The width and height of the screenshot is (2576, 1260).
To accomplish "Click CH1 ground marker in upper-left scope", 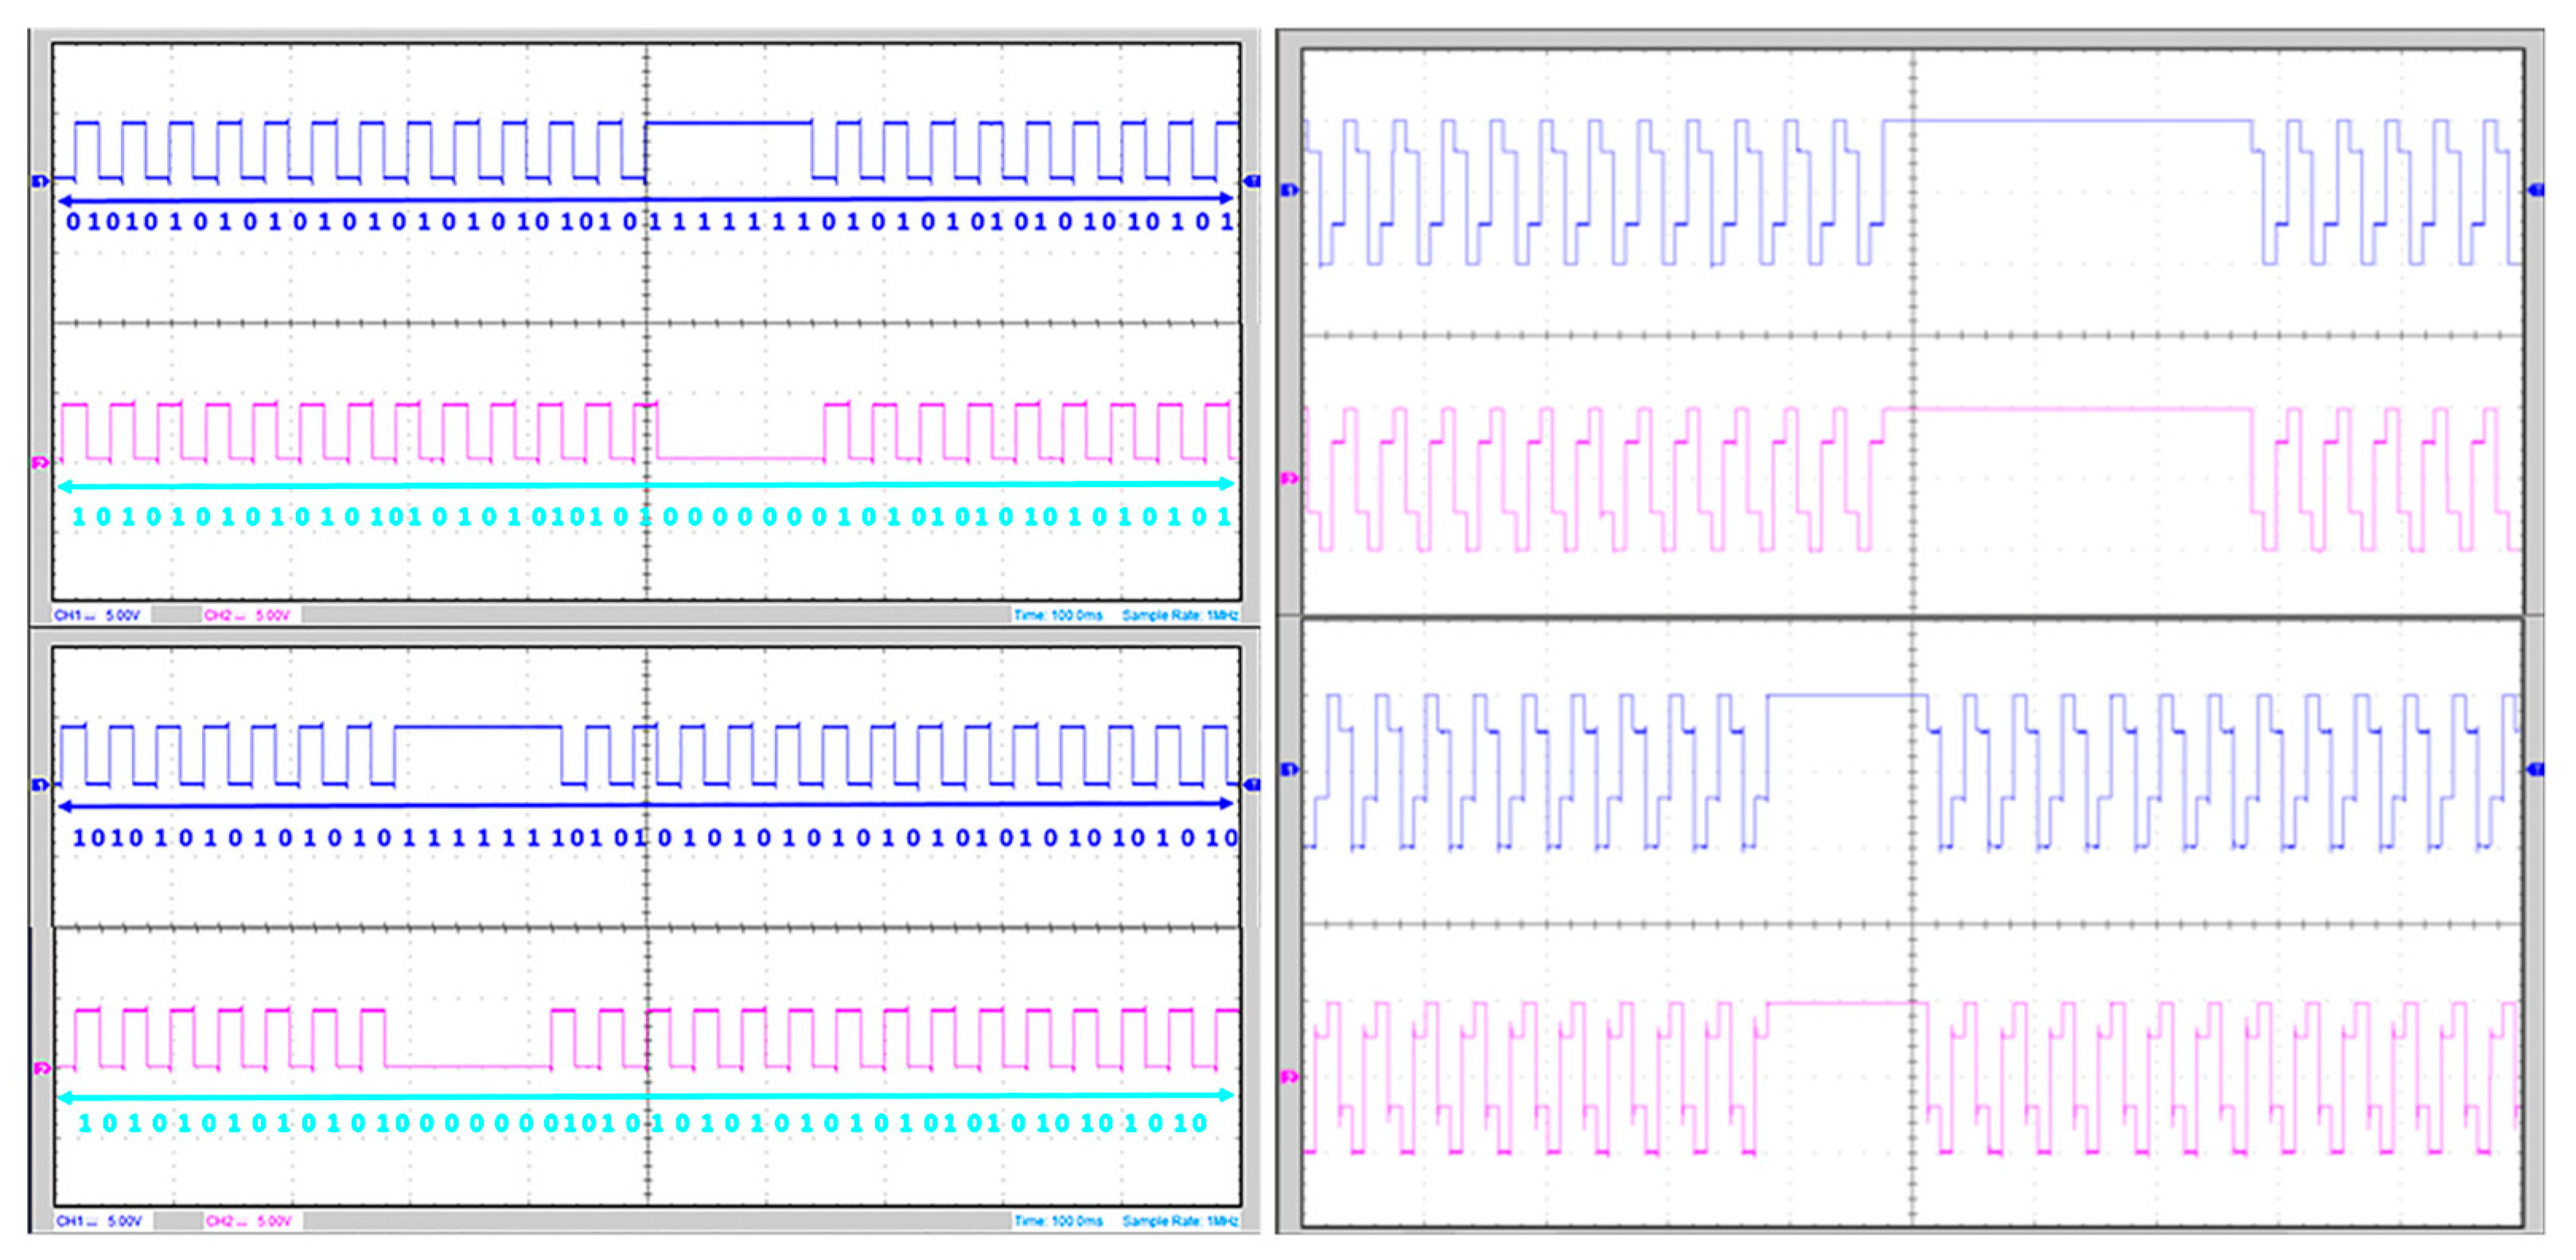I will click(40, 181).
